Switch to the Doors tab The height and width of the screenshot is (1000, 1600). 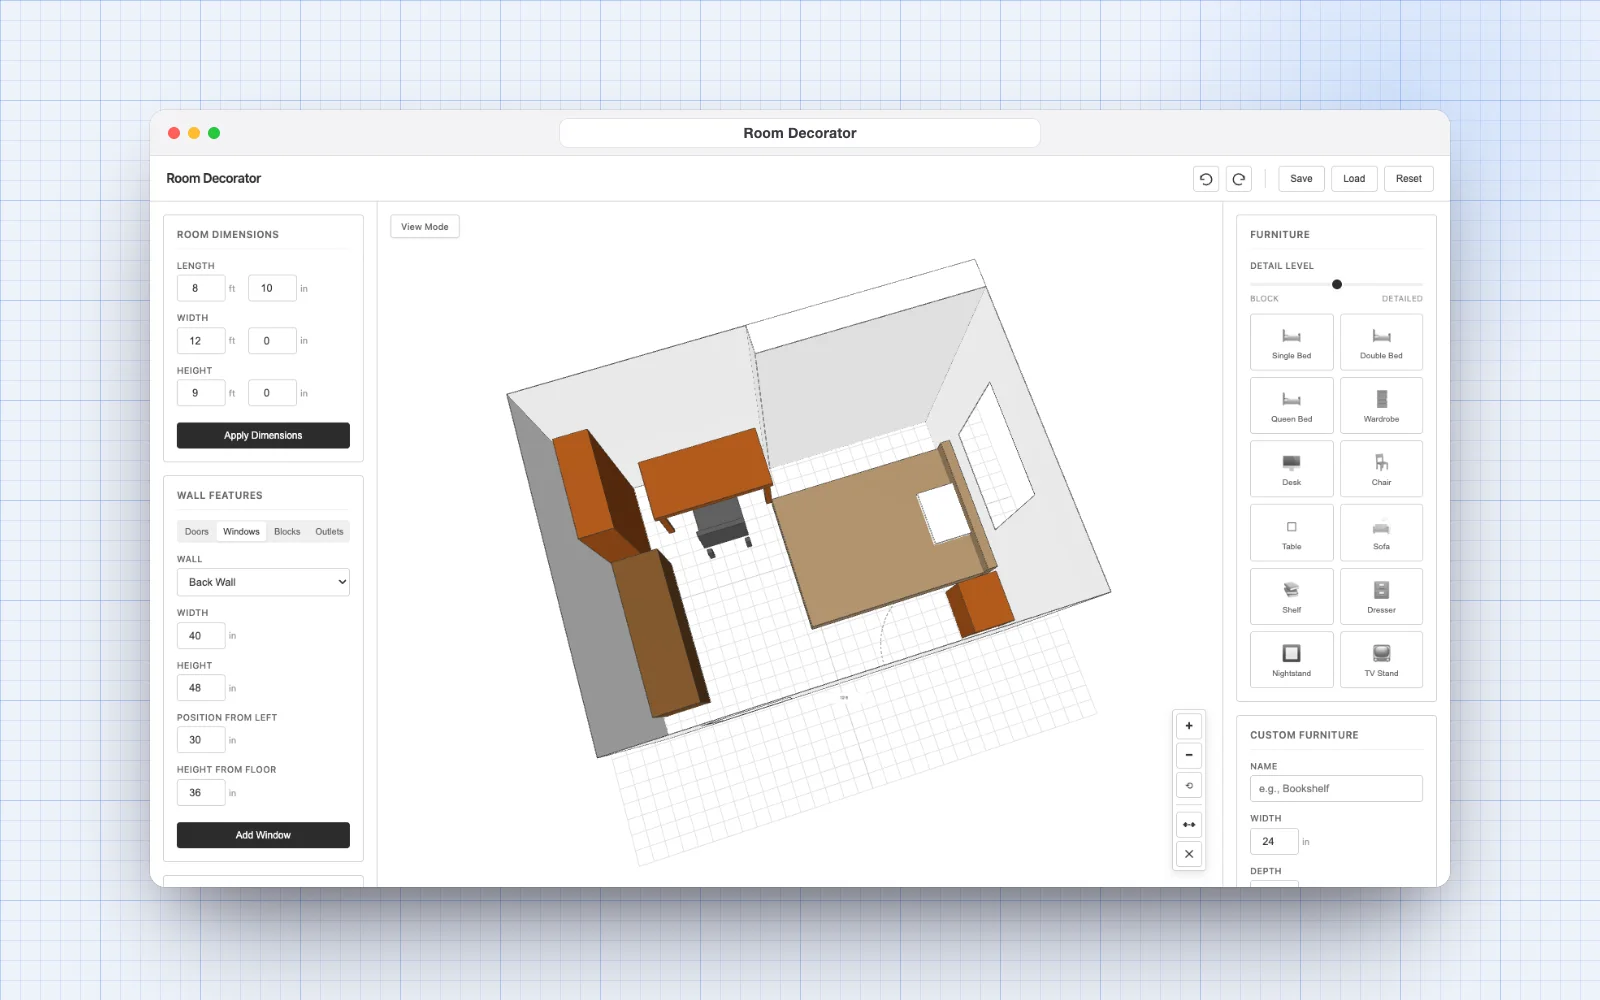(197, 532)
